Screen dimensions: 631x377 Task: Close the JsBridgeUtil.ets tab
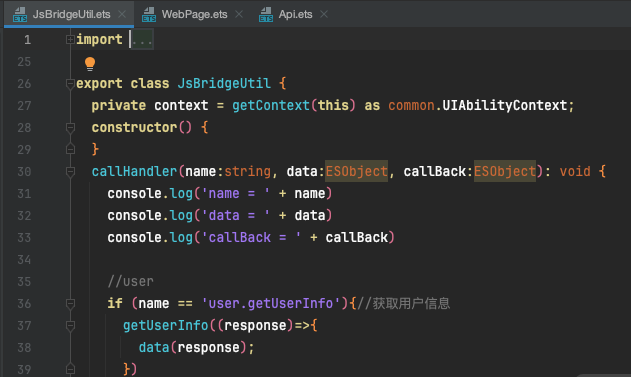point(122,14)
